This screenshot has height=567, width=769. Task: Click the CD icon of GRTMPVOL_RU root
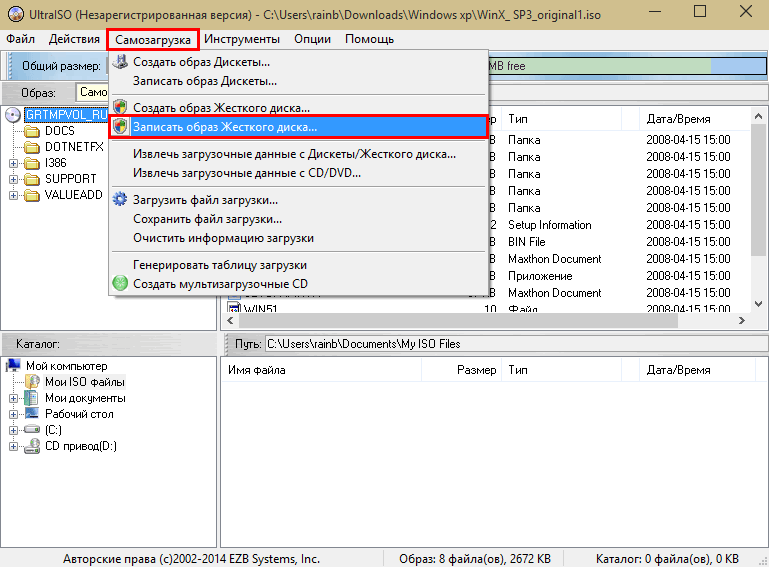point(13,115)
